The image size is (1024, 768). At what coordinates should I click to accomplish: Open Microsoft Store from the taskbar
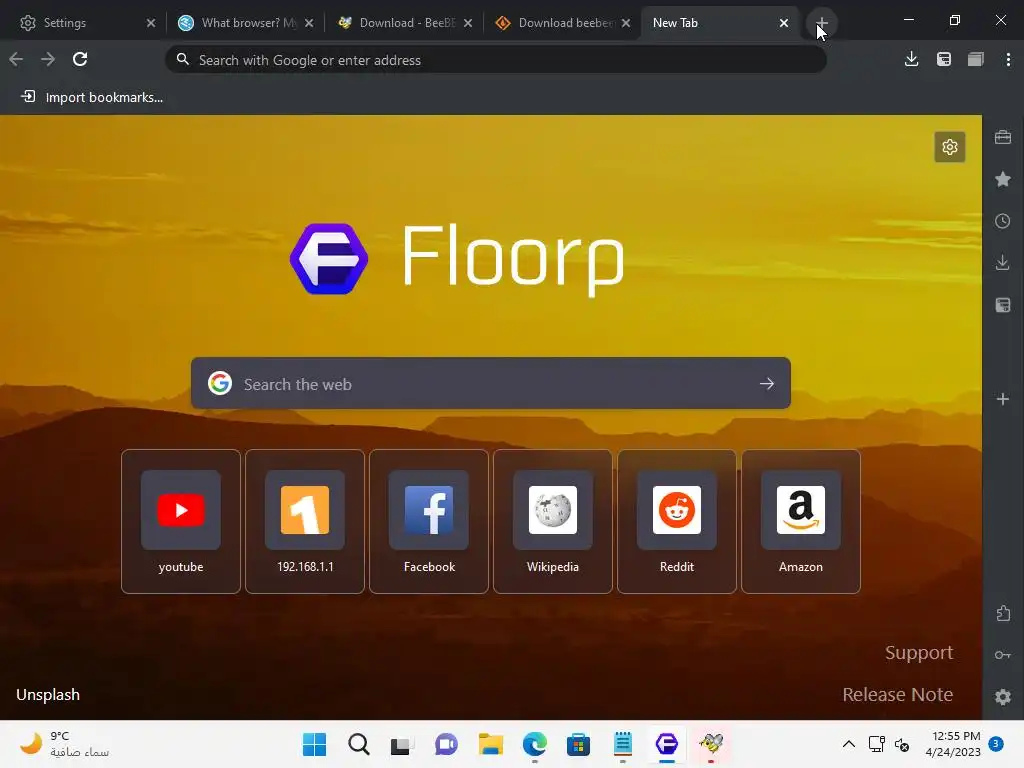point(578,744)
